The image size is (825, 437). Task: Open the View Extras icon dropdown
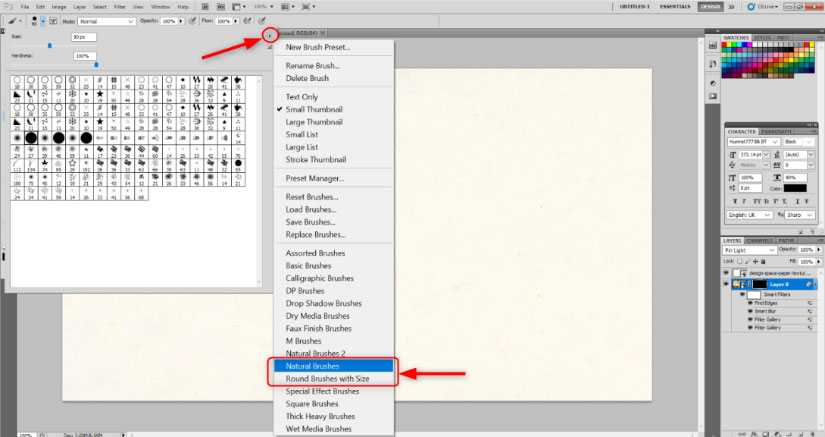click(x=239, y=7)
